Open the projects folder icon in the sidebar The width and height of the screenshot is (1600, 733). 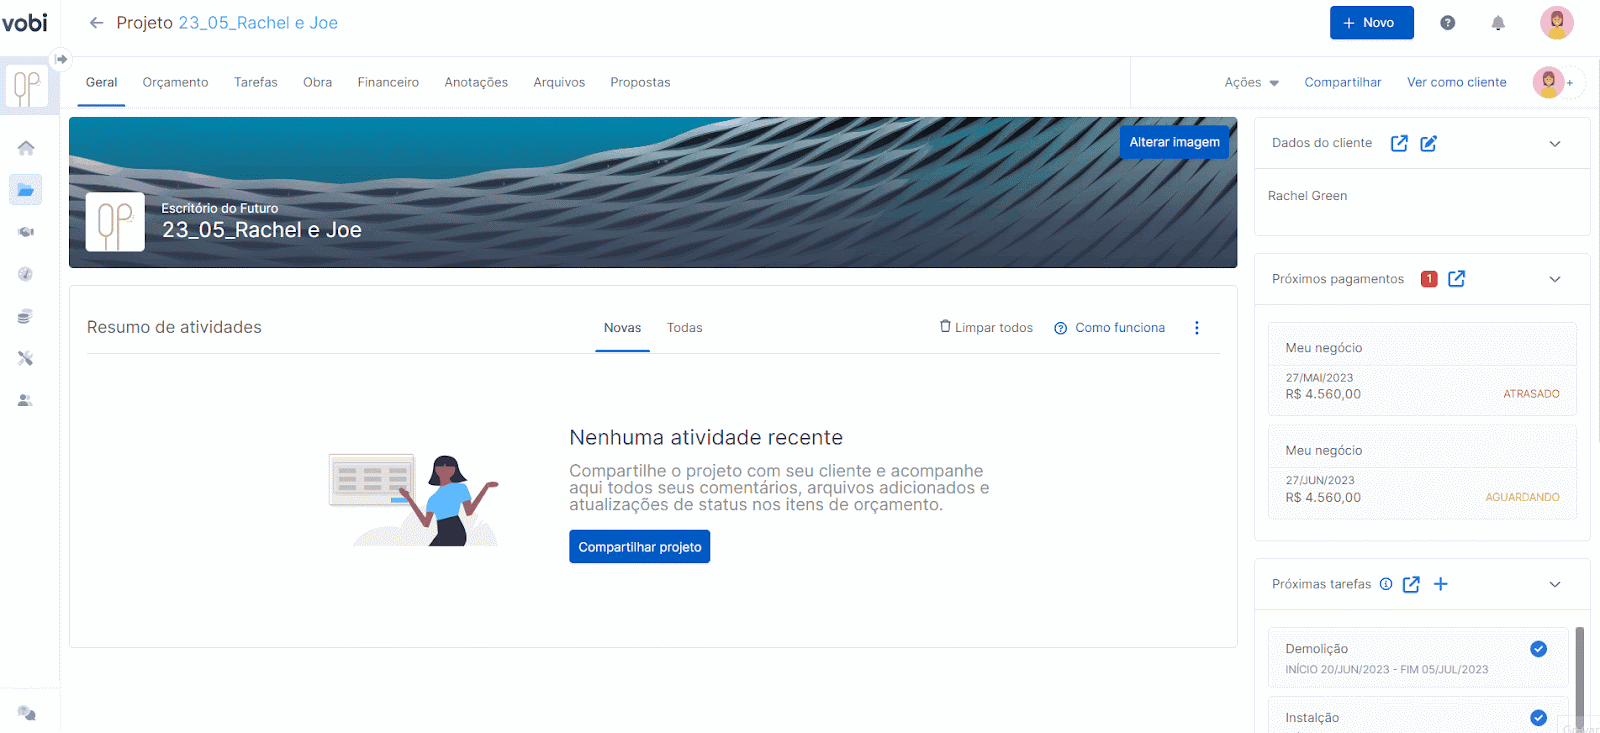[x=26, y=190]
